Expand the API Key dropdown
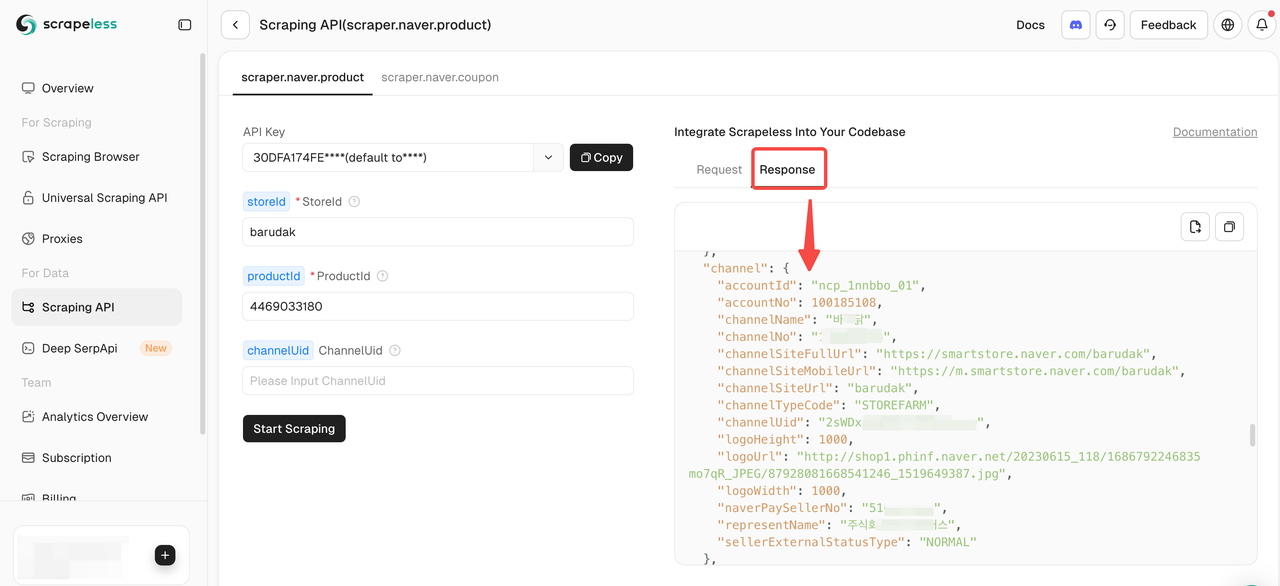 pyautogui.click(x=548, y=157)
